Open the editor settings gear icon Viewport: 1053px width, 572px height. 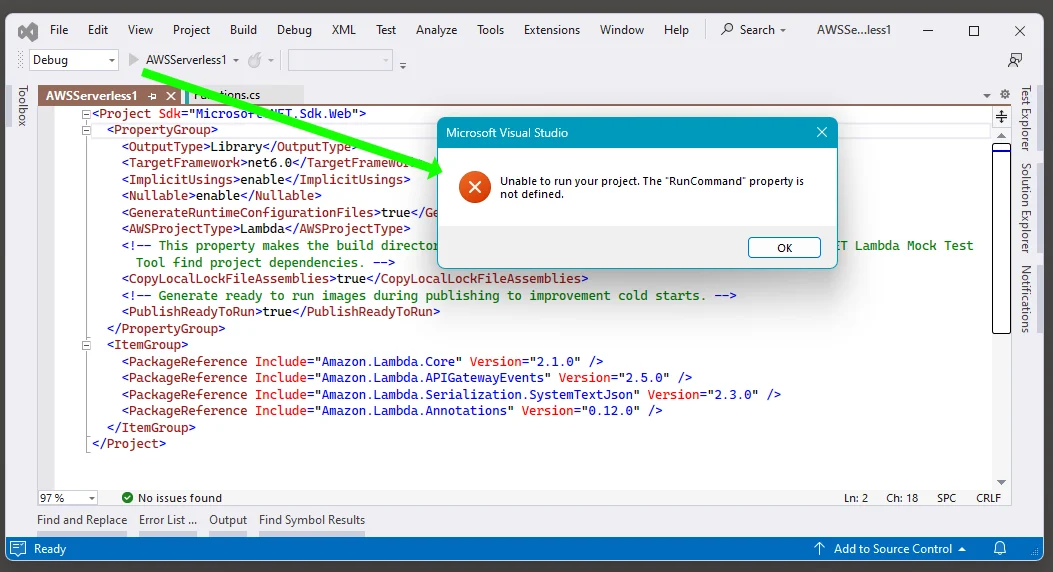pyautogui.click(x=1005, y=95)
